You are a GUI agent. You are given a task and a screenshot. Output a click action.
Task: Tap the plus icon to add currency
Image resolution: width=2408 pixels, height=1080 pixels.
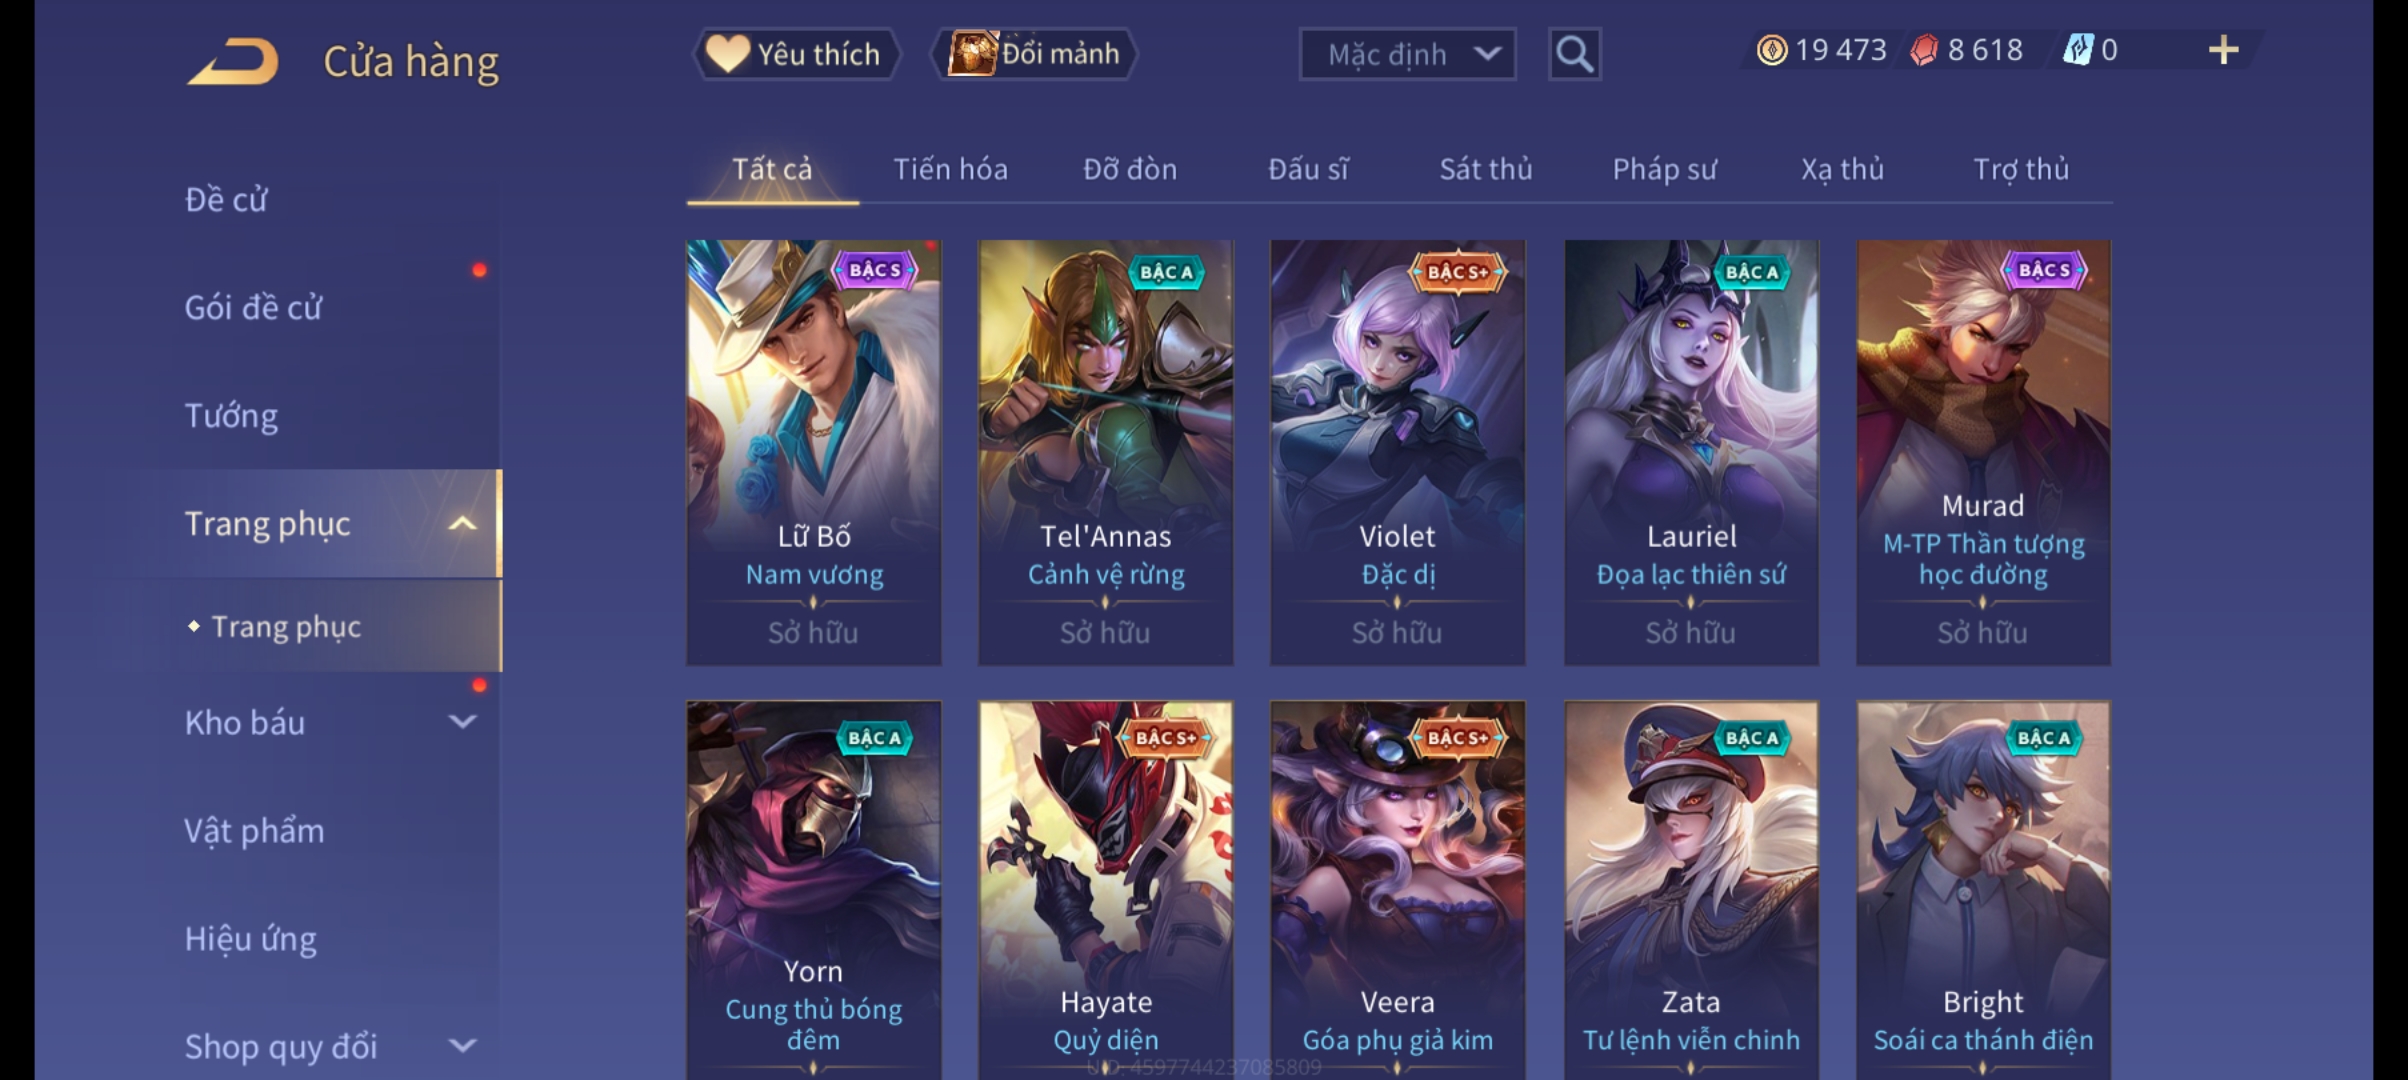[2223, 50]
